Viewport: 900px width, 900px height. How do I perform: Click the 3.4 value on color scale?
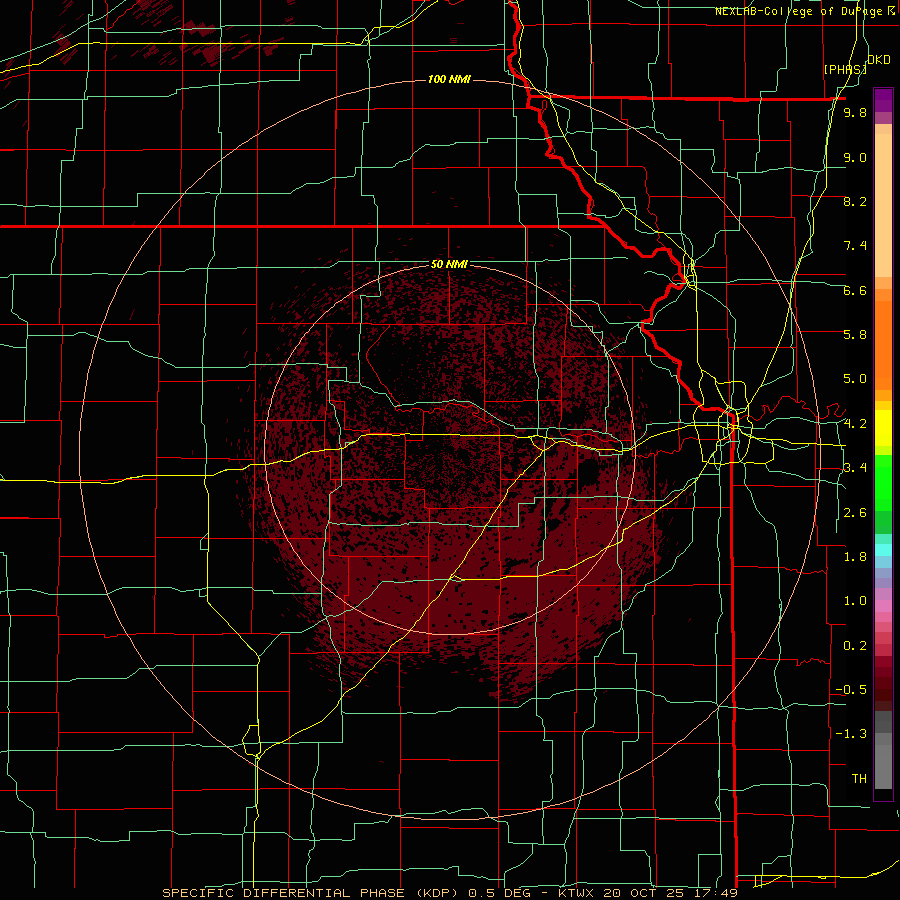[855, 468]
